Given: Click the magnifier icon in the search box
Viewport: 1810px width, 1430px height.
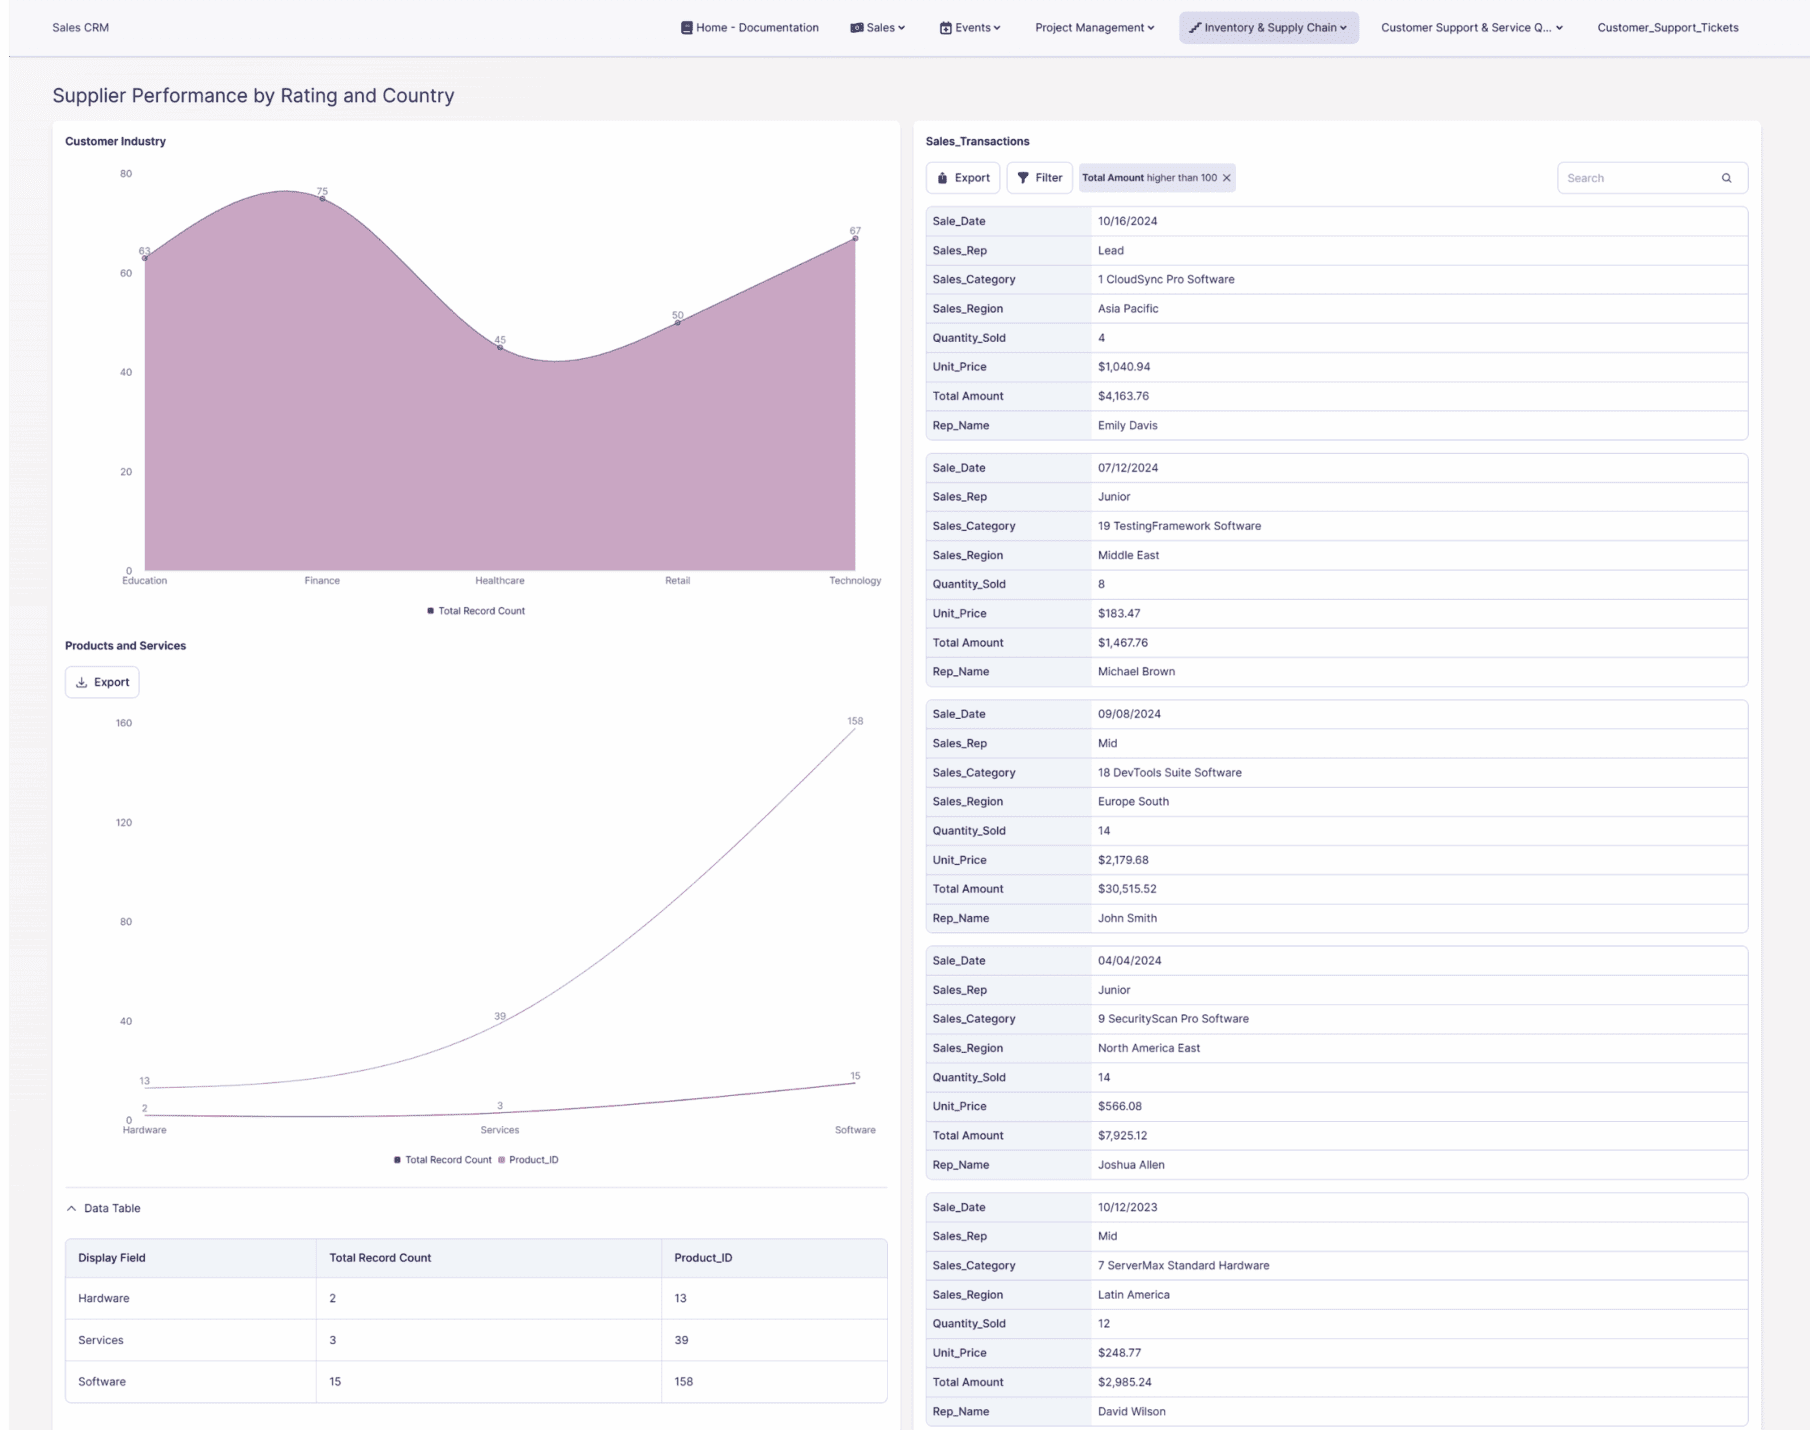Looking at the screenshot, I should click(1727, 177).
